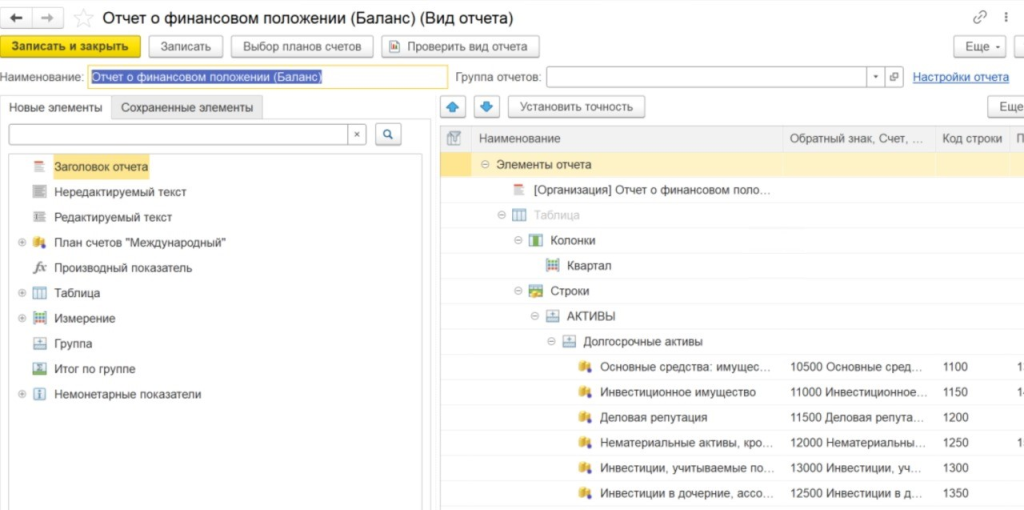Viewport: 1024px width, 510px height.
Task: Click into the Наименование input field
Action: [x=267, y=77]
